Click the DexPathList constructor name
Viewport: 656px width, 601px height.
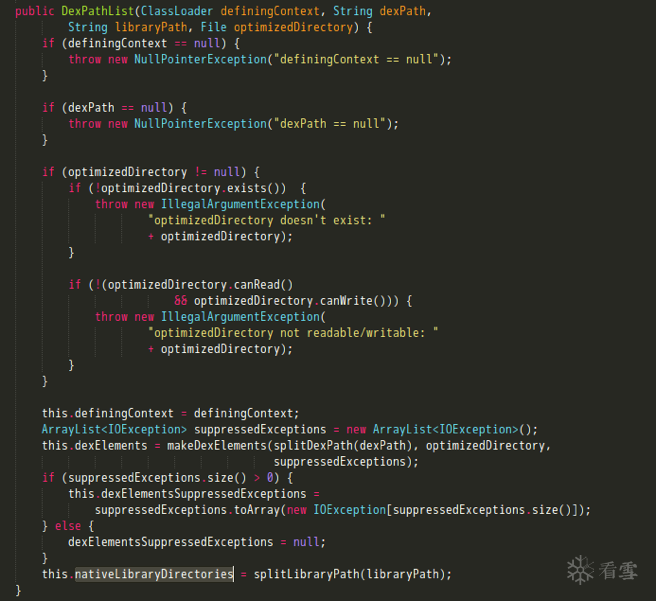pos(97,11)
